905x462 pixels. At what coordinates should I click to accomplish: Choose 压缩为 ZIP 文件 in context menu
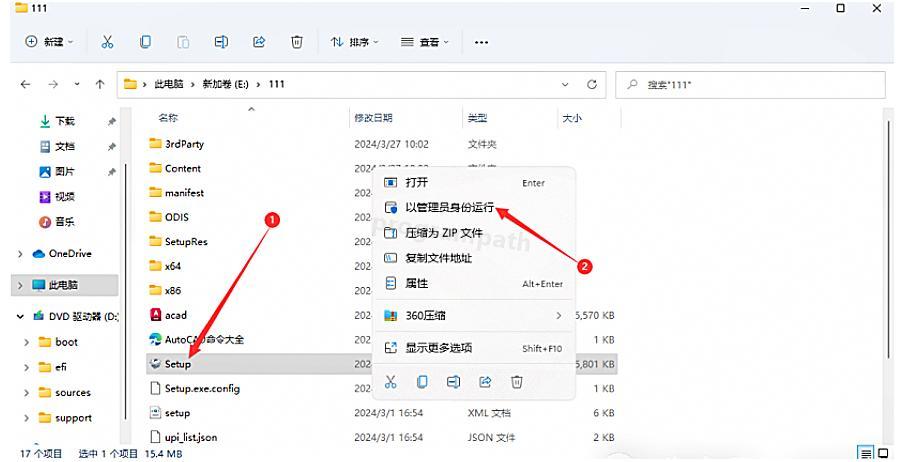coord(473,233)
